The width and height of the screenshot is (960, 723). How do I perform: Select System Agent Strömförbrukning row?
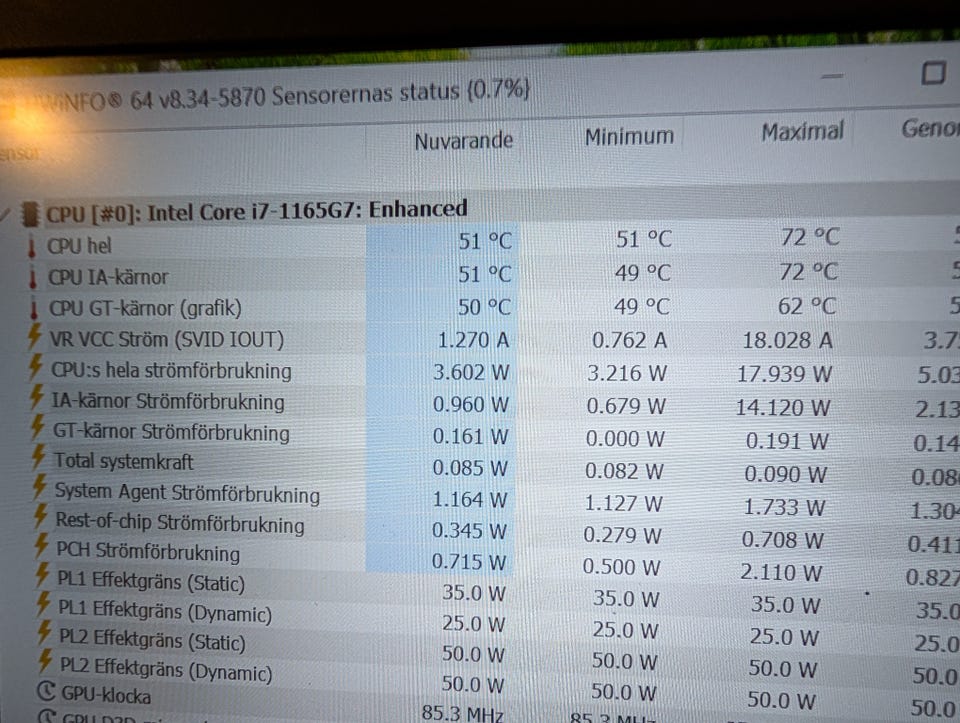(480, 500)
